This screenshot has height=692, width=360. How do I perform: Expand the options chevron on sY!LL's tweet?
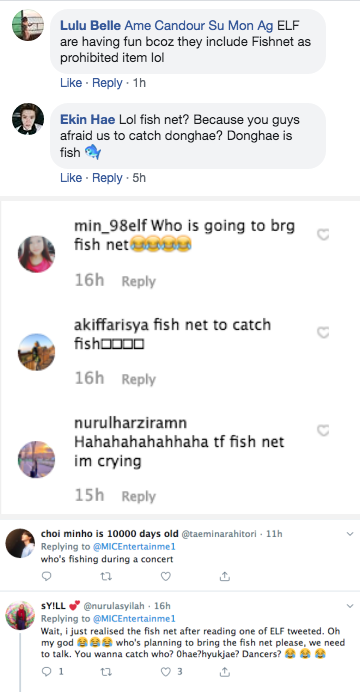(x=350, y=606)
